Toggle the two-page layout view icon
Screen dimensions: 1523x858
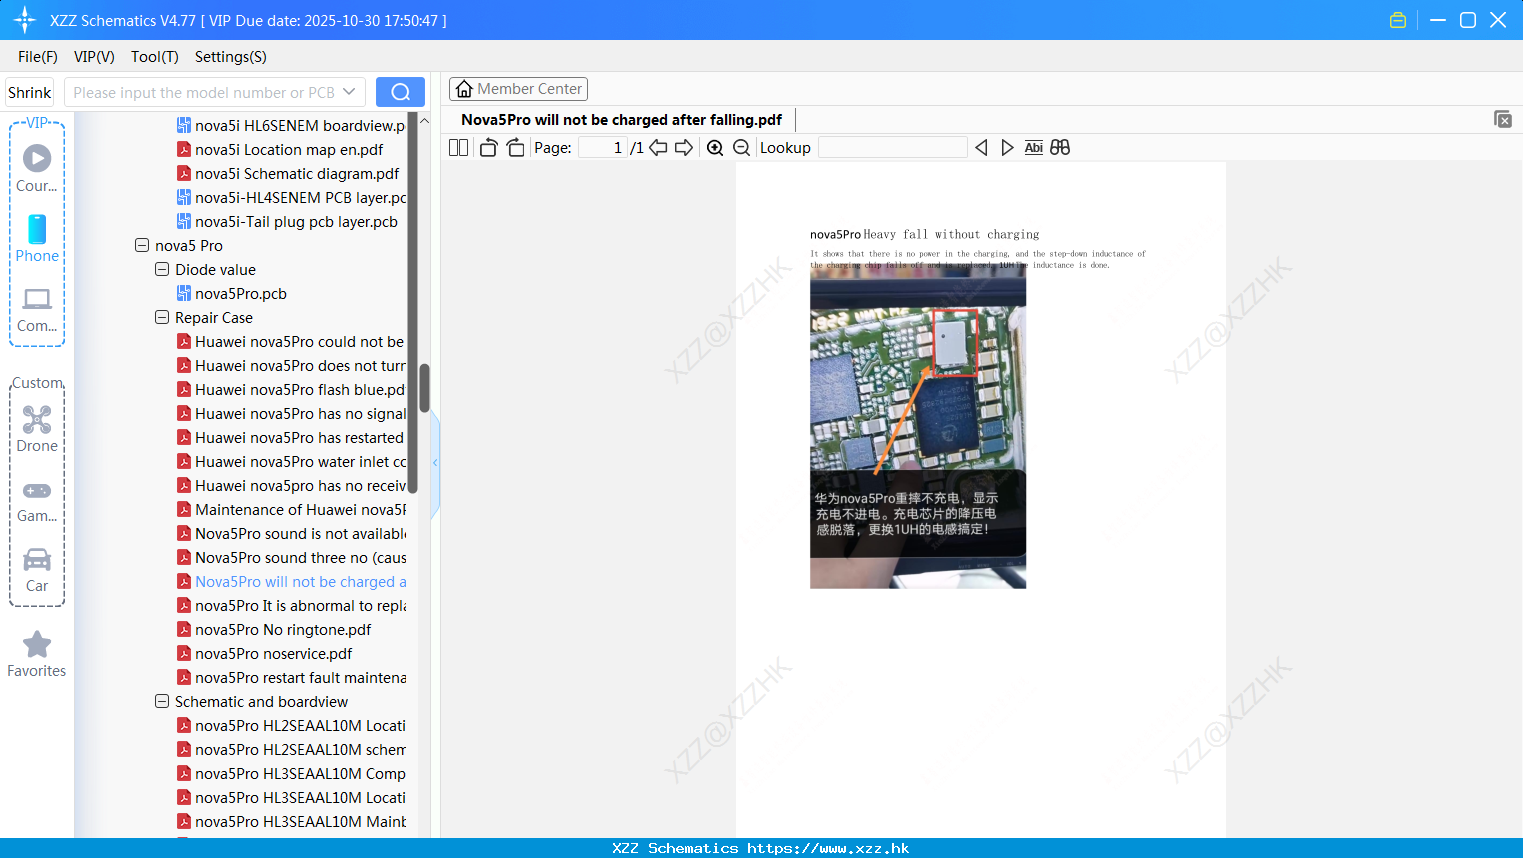[458, 148]
